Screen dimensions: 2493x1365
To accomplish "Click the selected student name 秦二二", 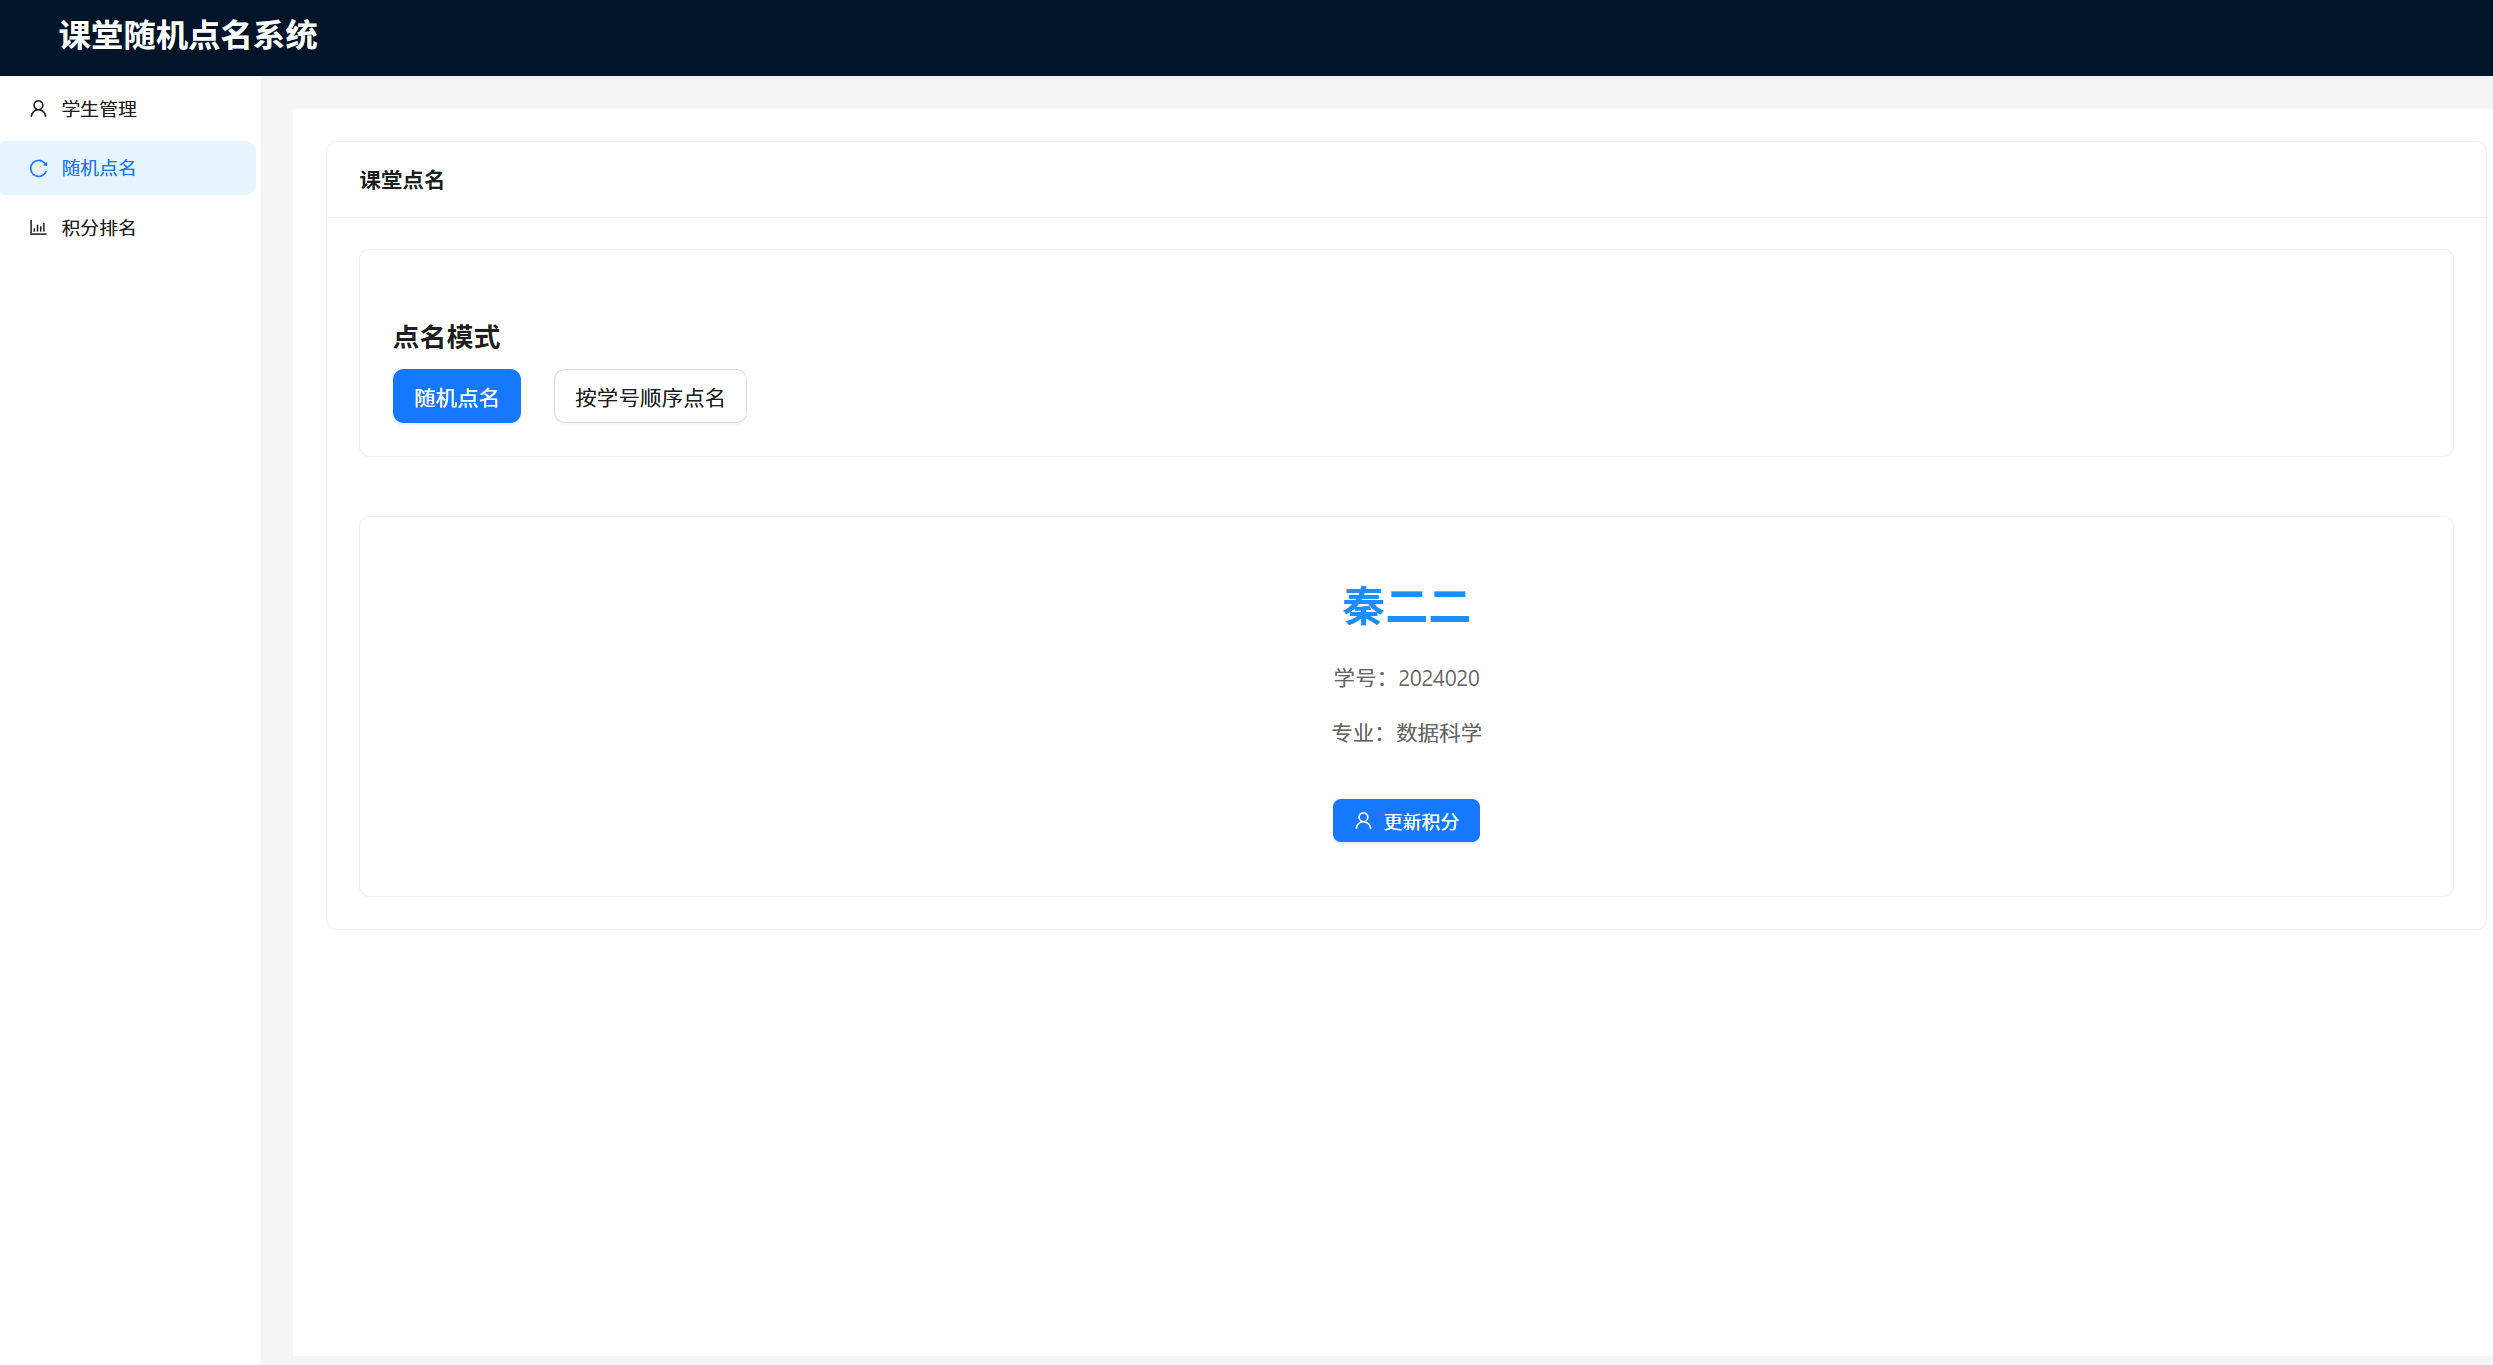I will point(1405,607).
